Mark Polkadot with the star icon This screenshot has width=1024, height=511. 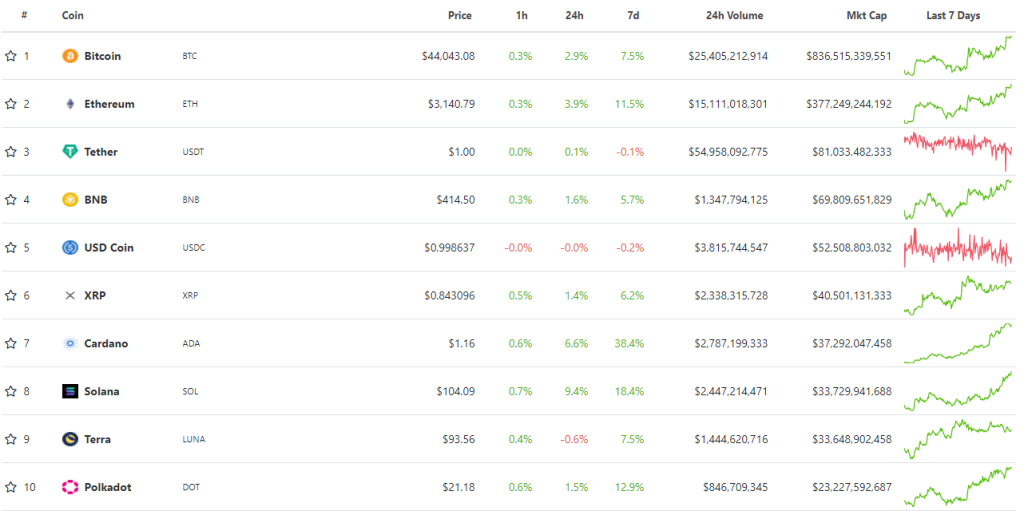coord(10,487)
